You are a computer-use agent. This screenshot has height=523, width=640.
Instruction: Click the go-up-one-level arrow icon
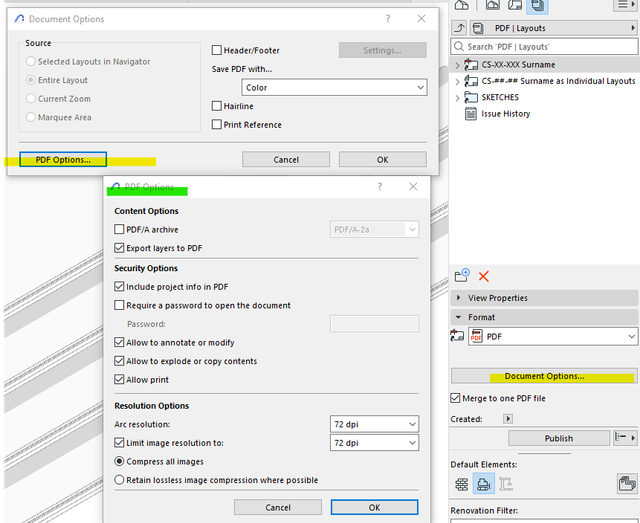pos(460,28)
